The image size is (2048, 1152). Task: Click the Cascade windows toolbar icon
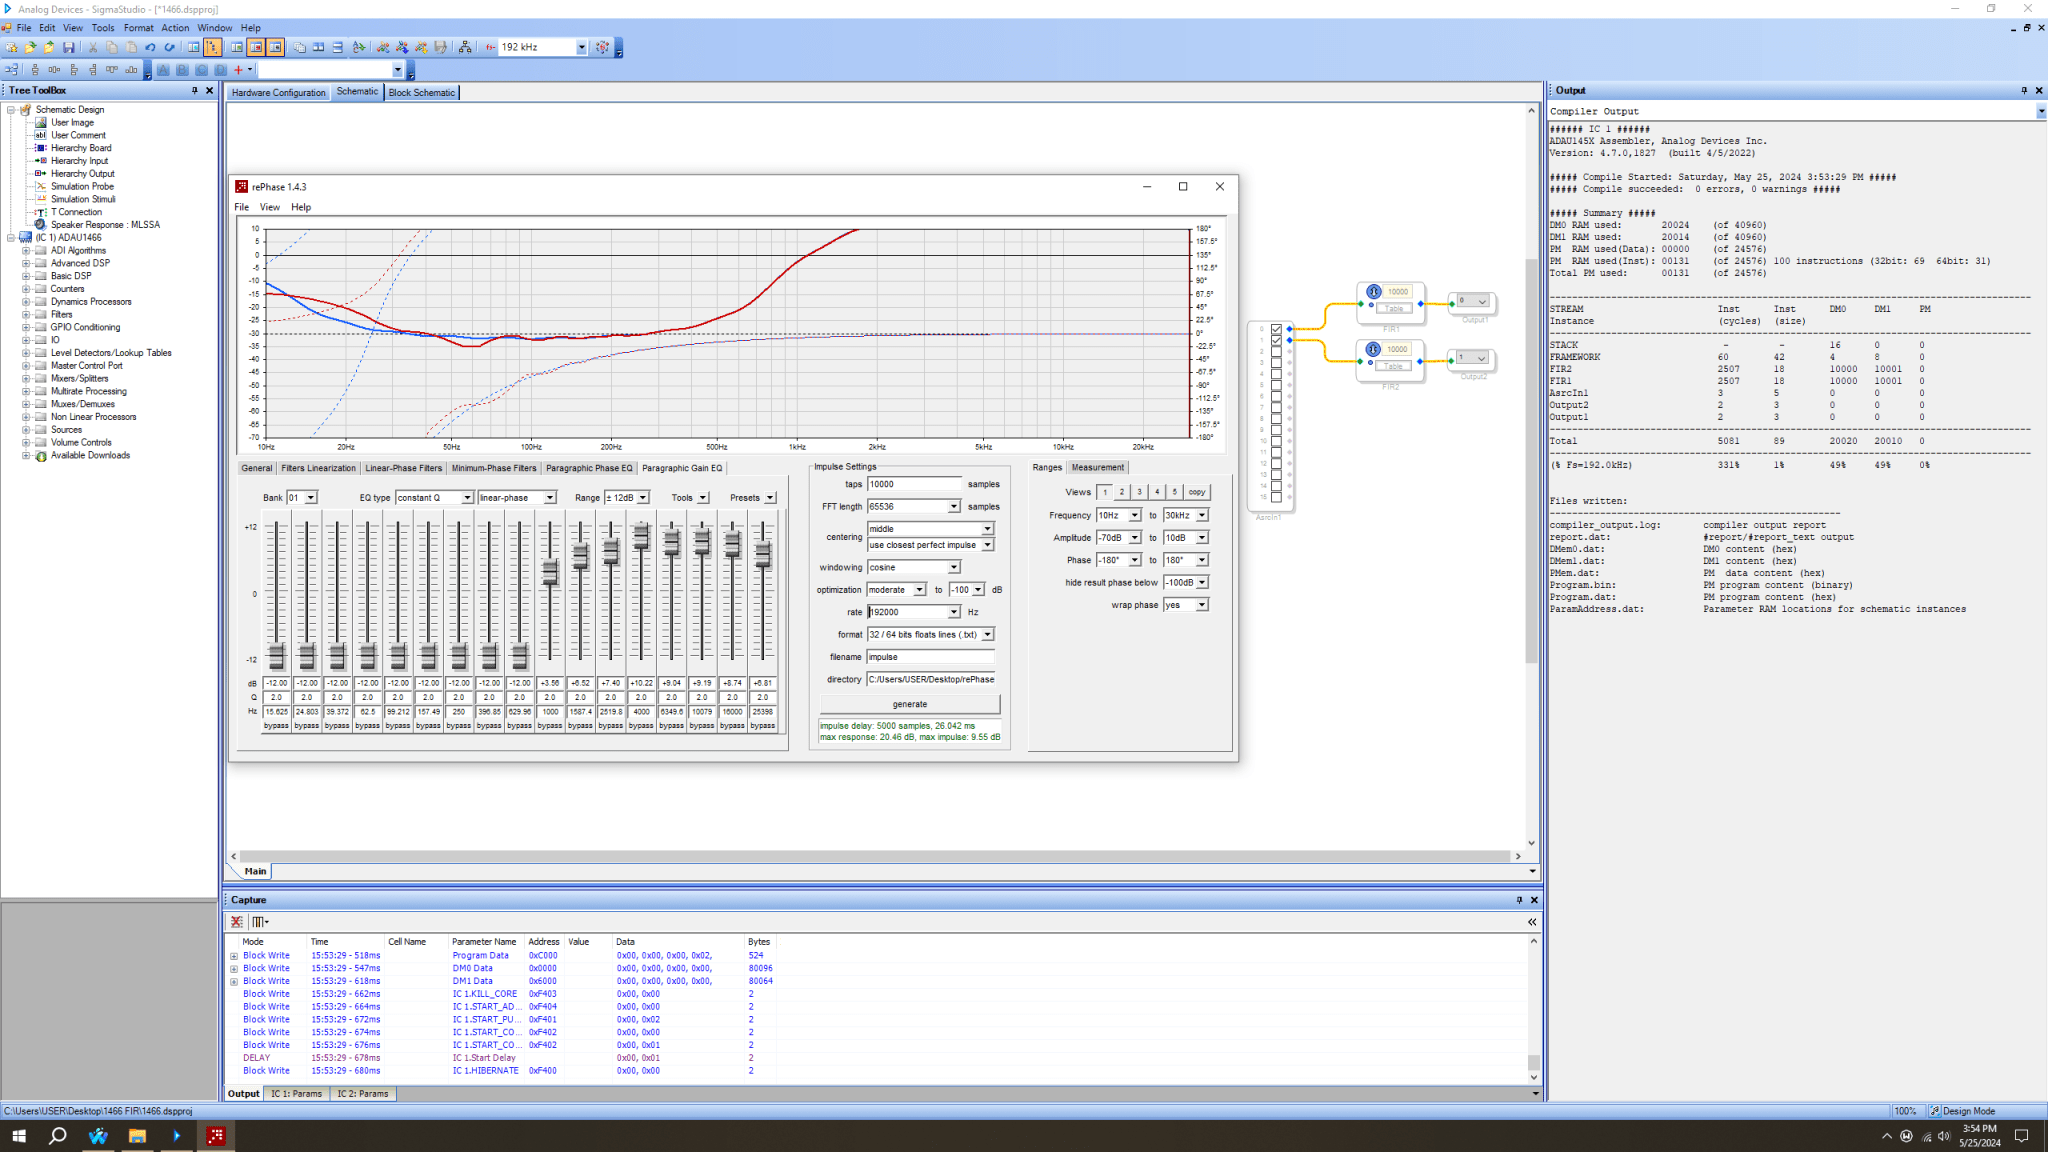pyautogui.click(x=299, y=47)
